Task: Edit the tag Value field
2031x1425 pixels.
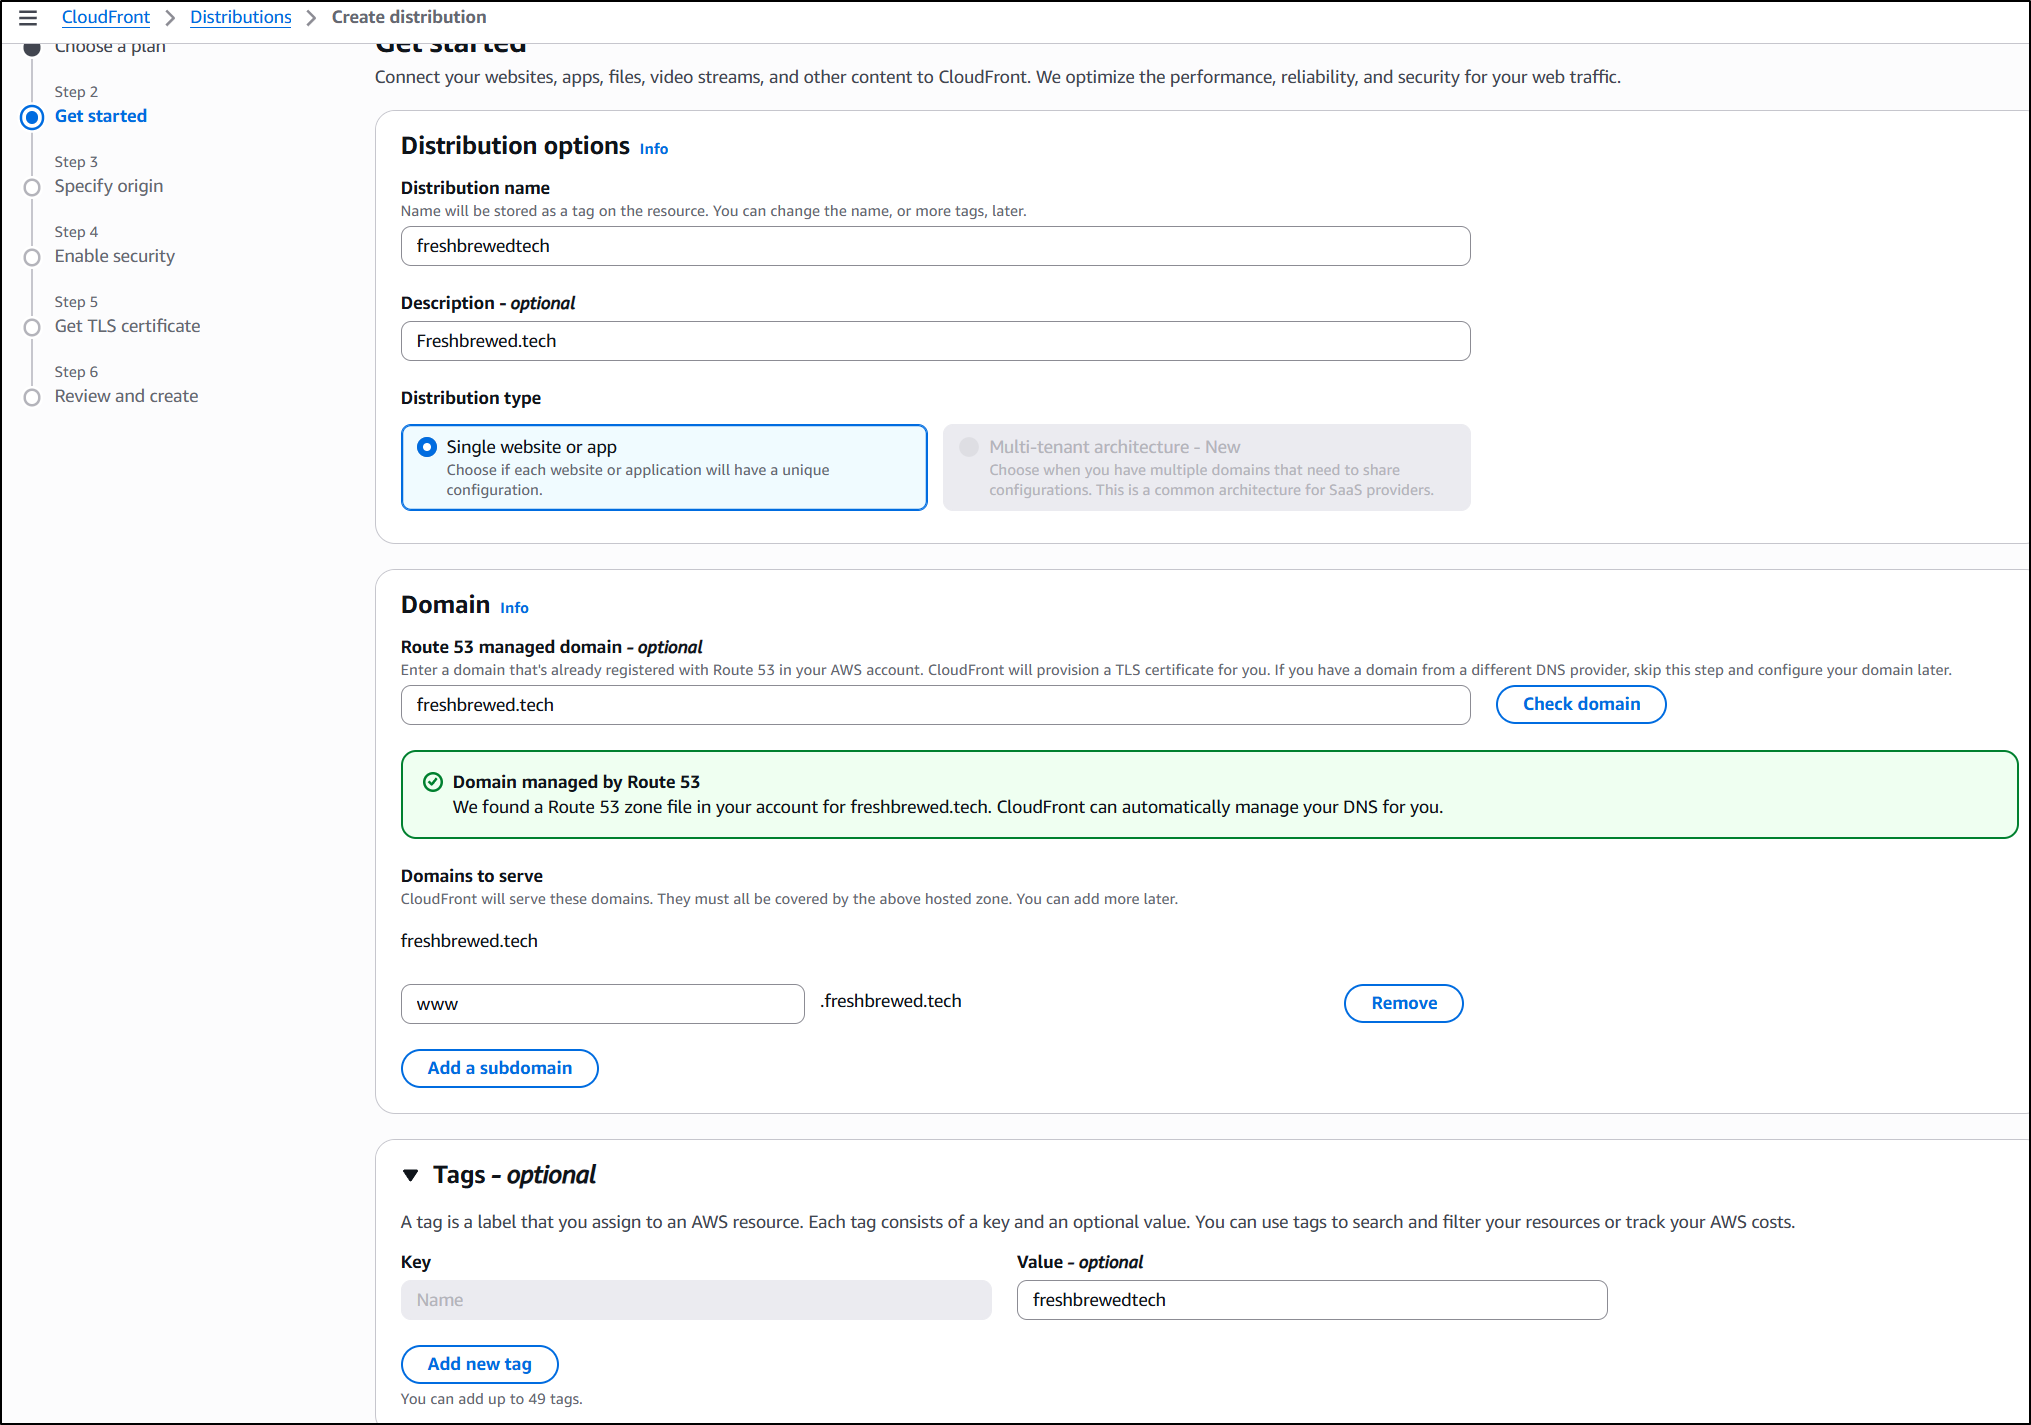Action: [1312, 1300]
